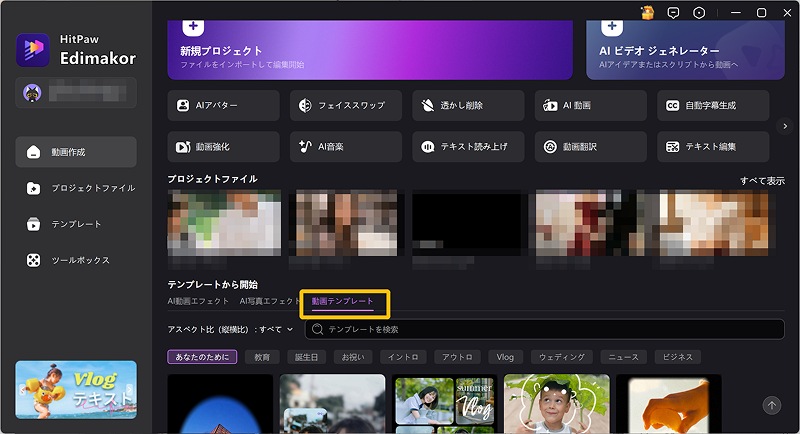Select the あなたのために category chip
800x434 pixels.
pos(202,357)
